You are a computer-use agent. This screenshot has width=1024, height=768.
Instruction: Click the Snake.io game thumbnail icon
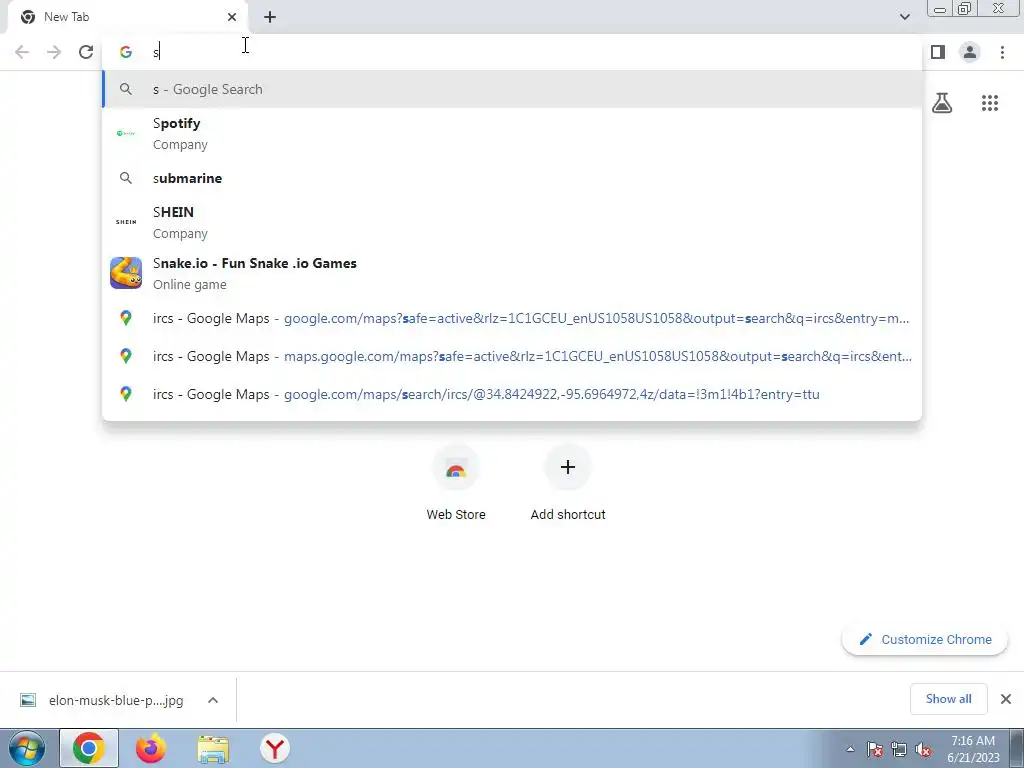126,273
